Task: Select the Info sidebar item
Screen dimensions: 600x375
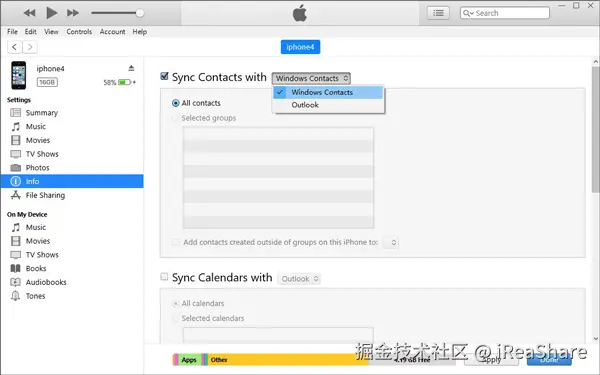Action: click(x=72, y=181)
